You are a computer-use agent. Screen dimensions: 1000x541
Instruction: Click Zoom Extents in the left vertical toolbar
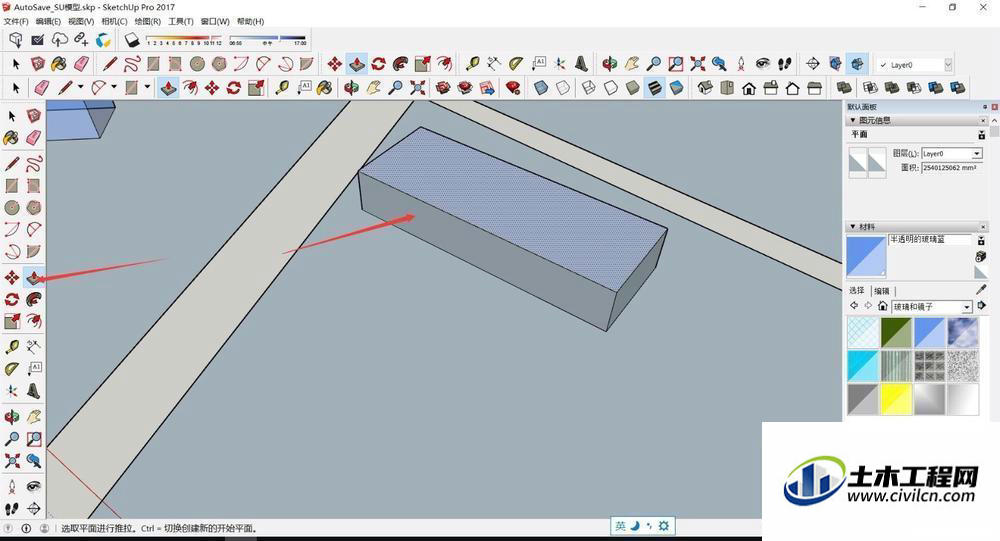coord(11,460)
